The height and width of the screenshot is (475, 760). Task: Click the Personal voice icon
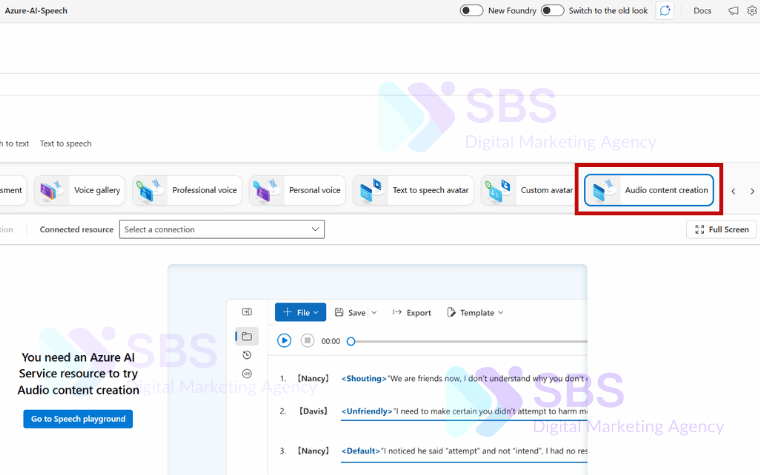[266, 190]
